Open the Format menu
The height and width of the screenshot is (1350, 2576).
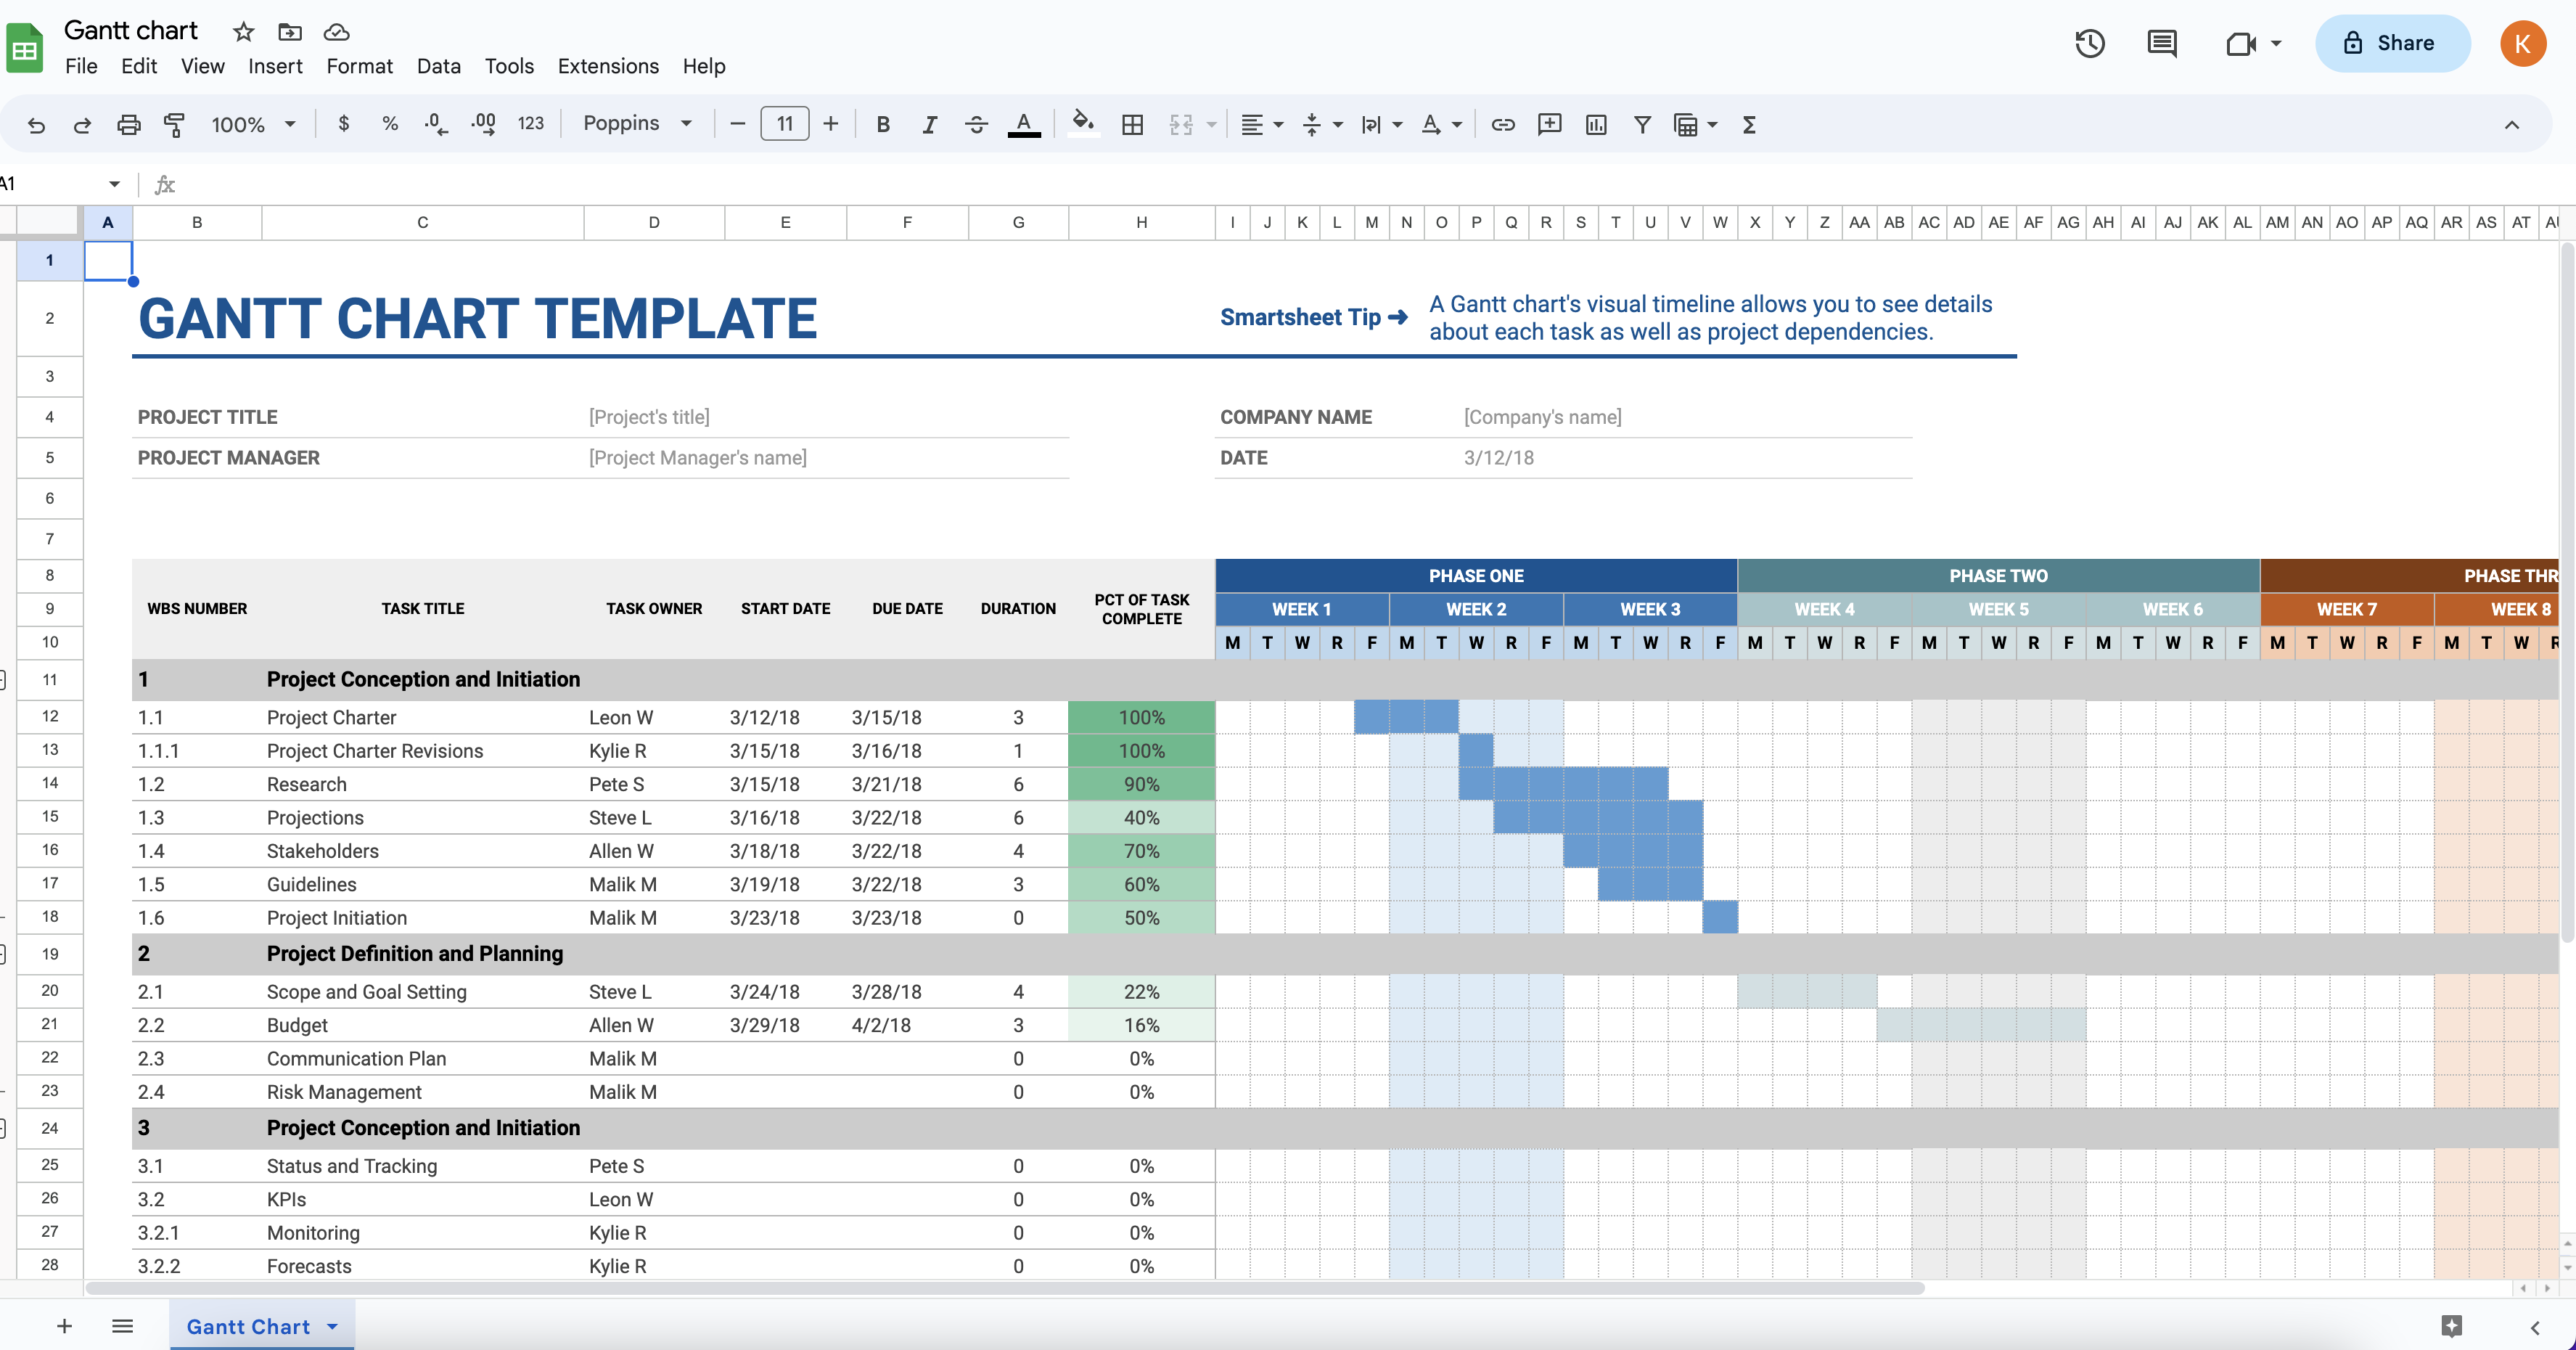(359, 66)
